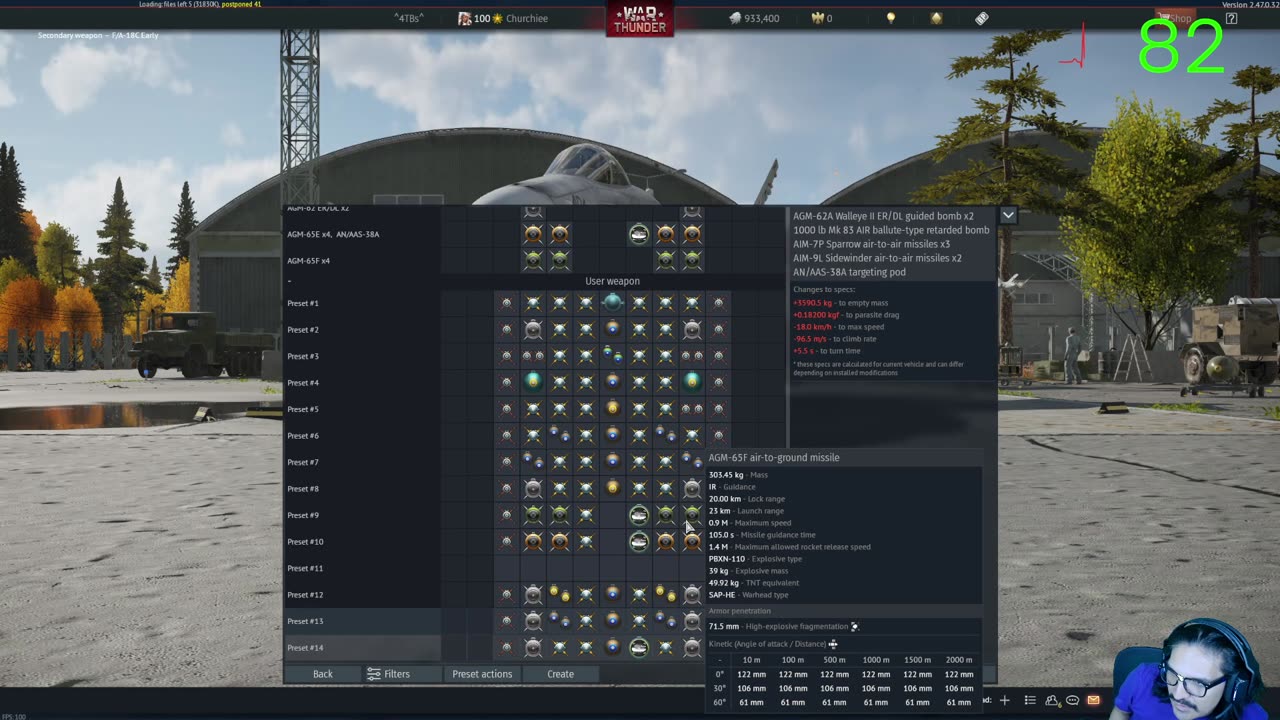
Task: Collapse the weapon description panel chevron
Action: coord(1008,215)
